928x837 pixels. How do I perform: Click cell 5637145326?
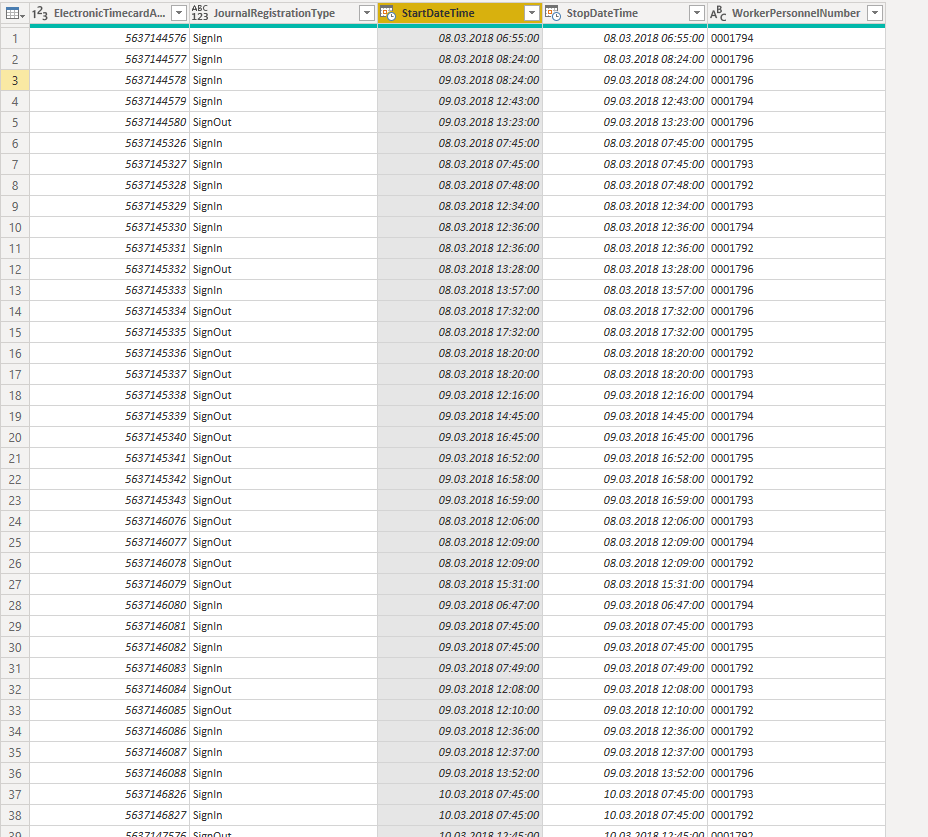109,143
